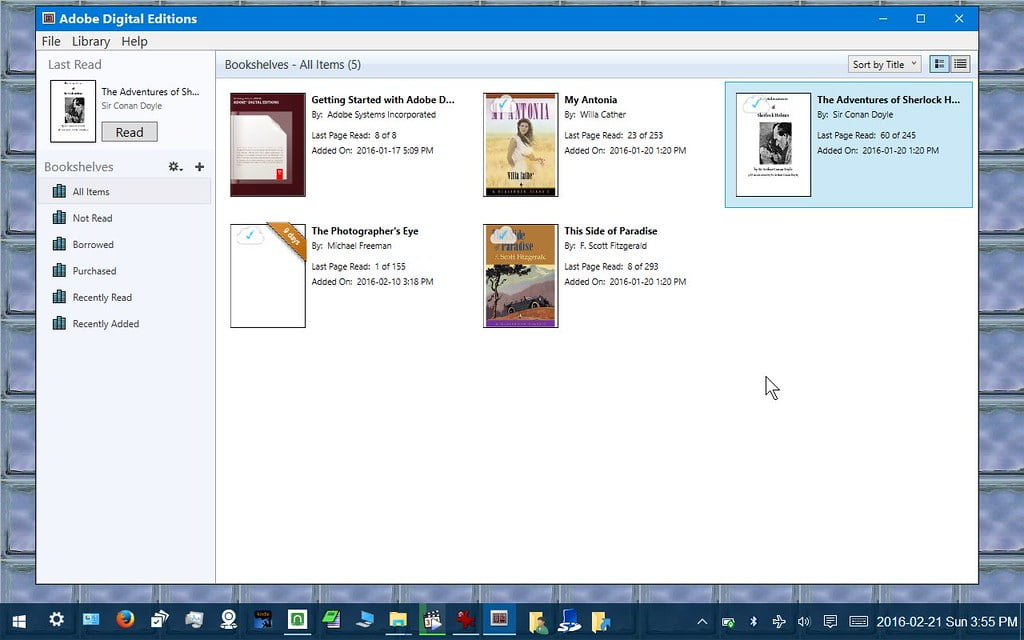Open the File Explorer taskbar icon
Viewport: 1024px width, 640px height.
[398, 619]
